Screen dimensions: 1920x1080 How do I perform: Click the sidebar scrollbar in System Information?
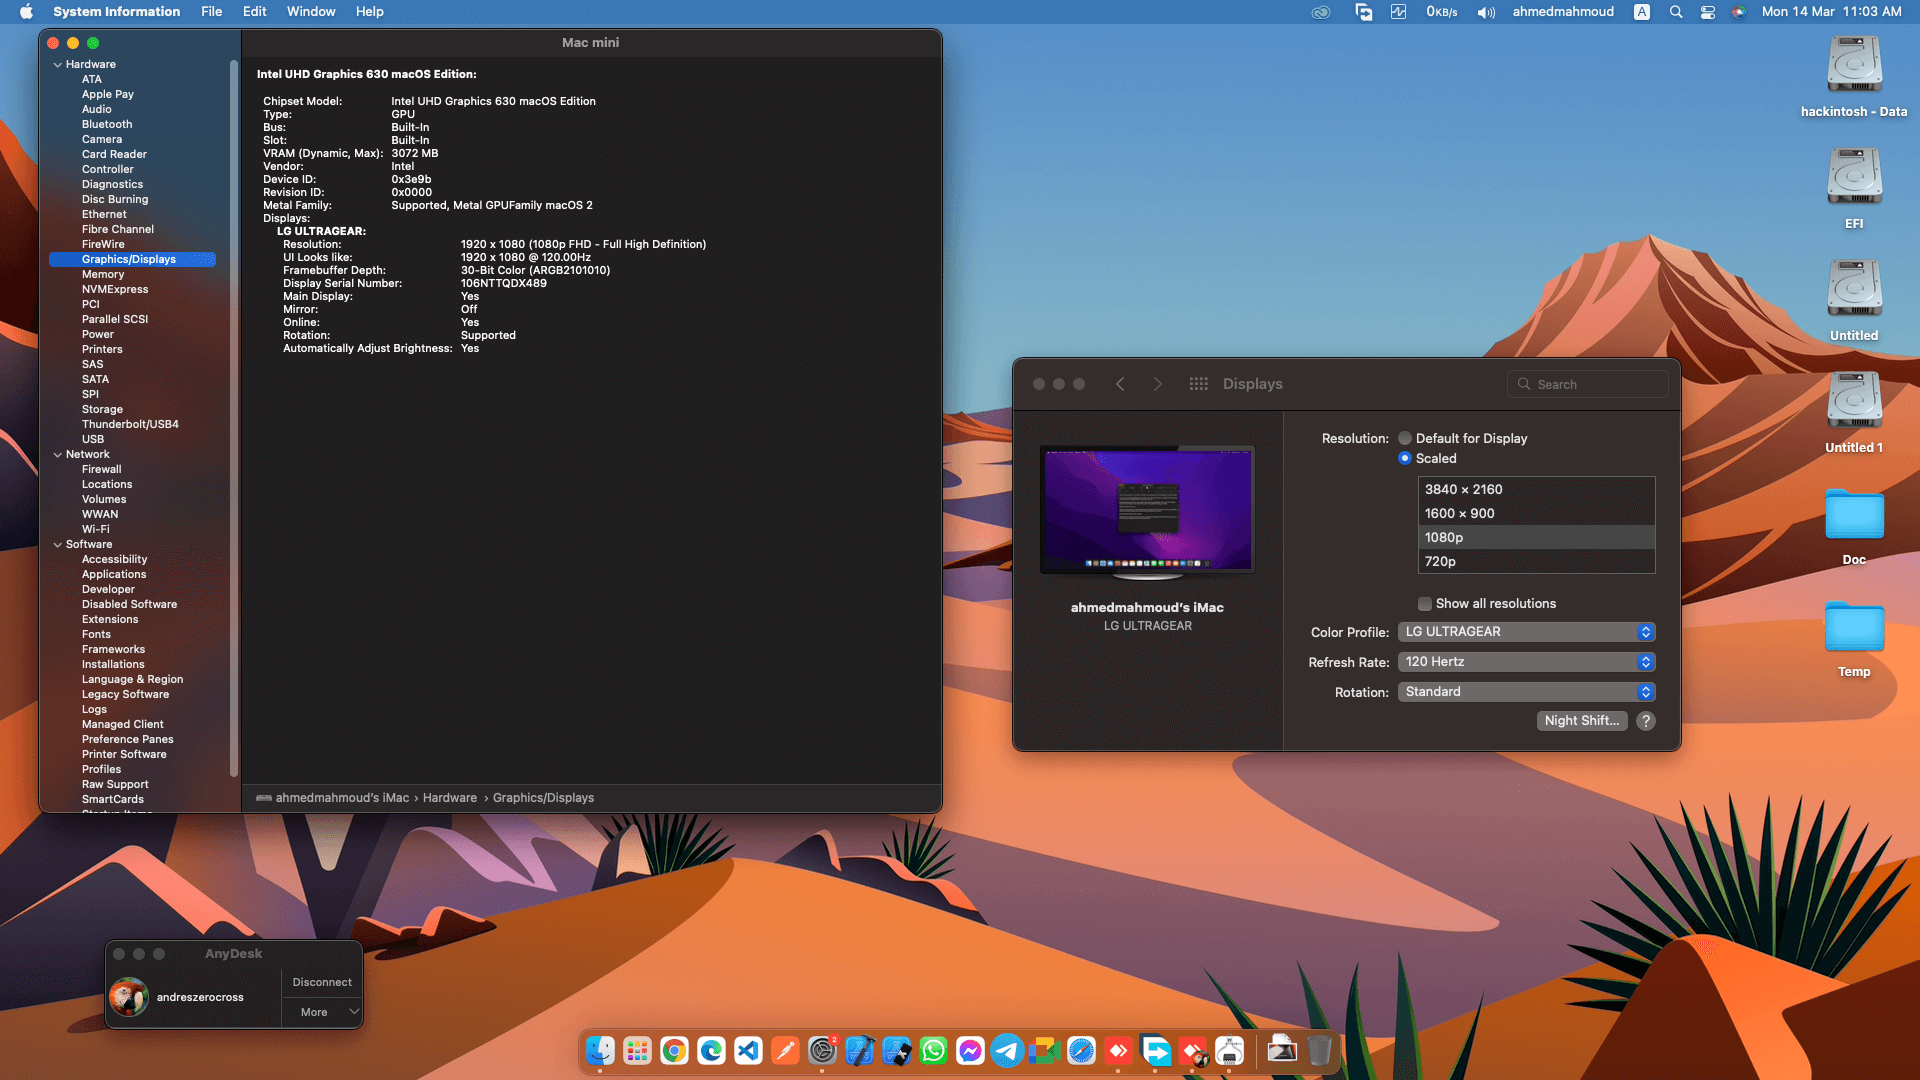[x=234, y=418]
